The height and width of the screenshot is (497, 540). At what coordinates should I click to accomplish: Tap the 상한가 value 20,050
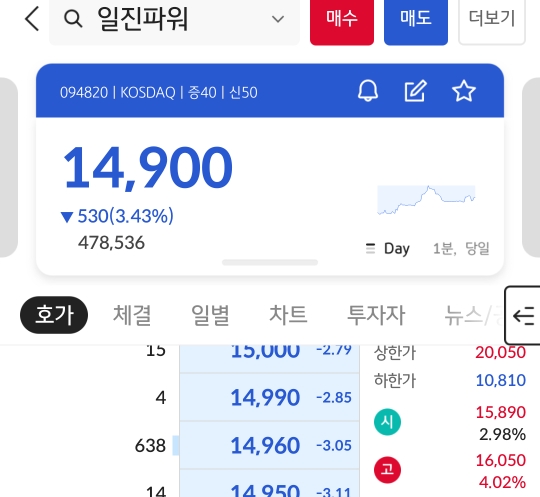(500, 352)
